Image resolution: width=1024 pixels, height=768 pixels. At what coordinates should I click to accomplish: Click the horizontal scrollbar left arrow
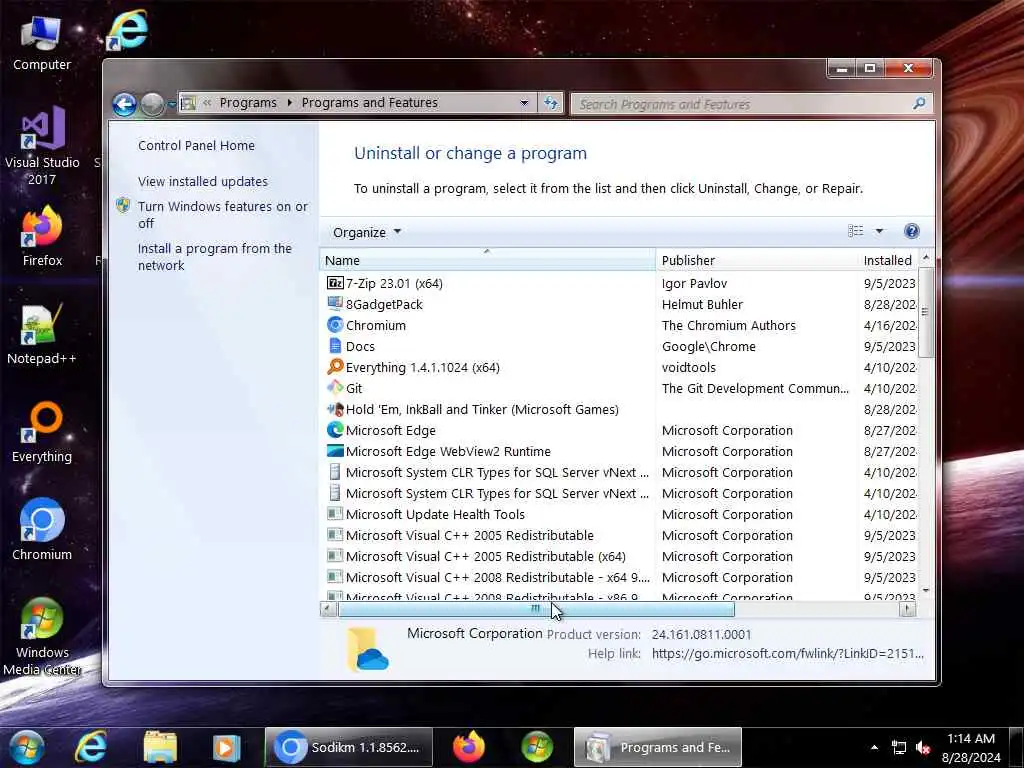click(328, 609)
